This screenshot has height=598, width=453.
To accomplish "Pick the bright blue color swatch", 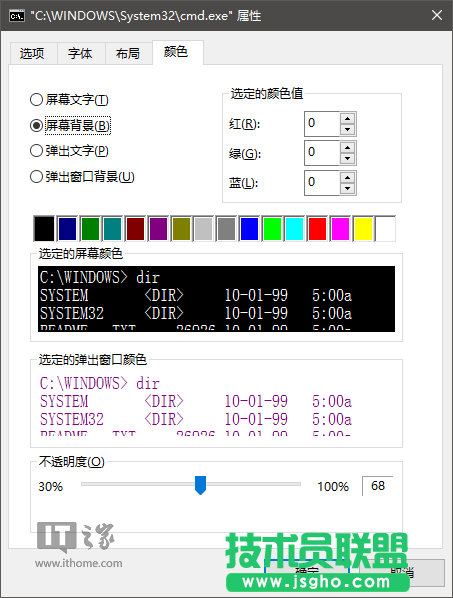I will (x=249, y=228).
